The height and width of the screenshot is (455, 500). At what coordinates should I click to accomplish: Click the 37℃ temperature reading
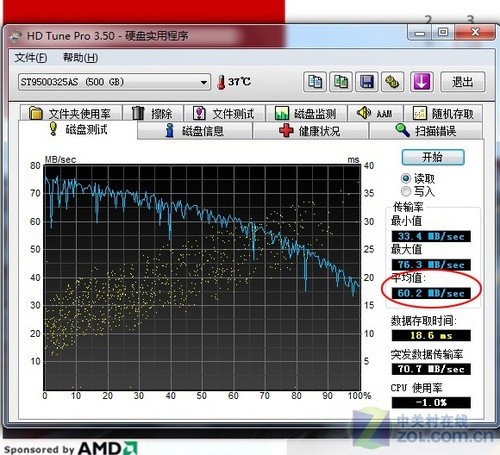239,82
